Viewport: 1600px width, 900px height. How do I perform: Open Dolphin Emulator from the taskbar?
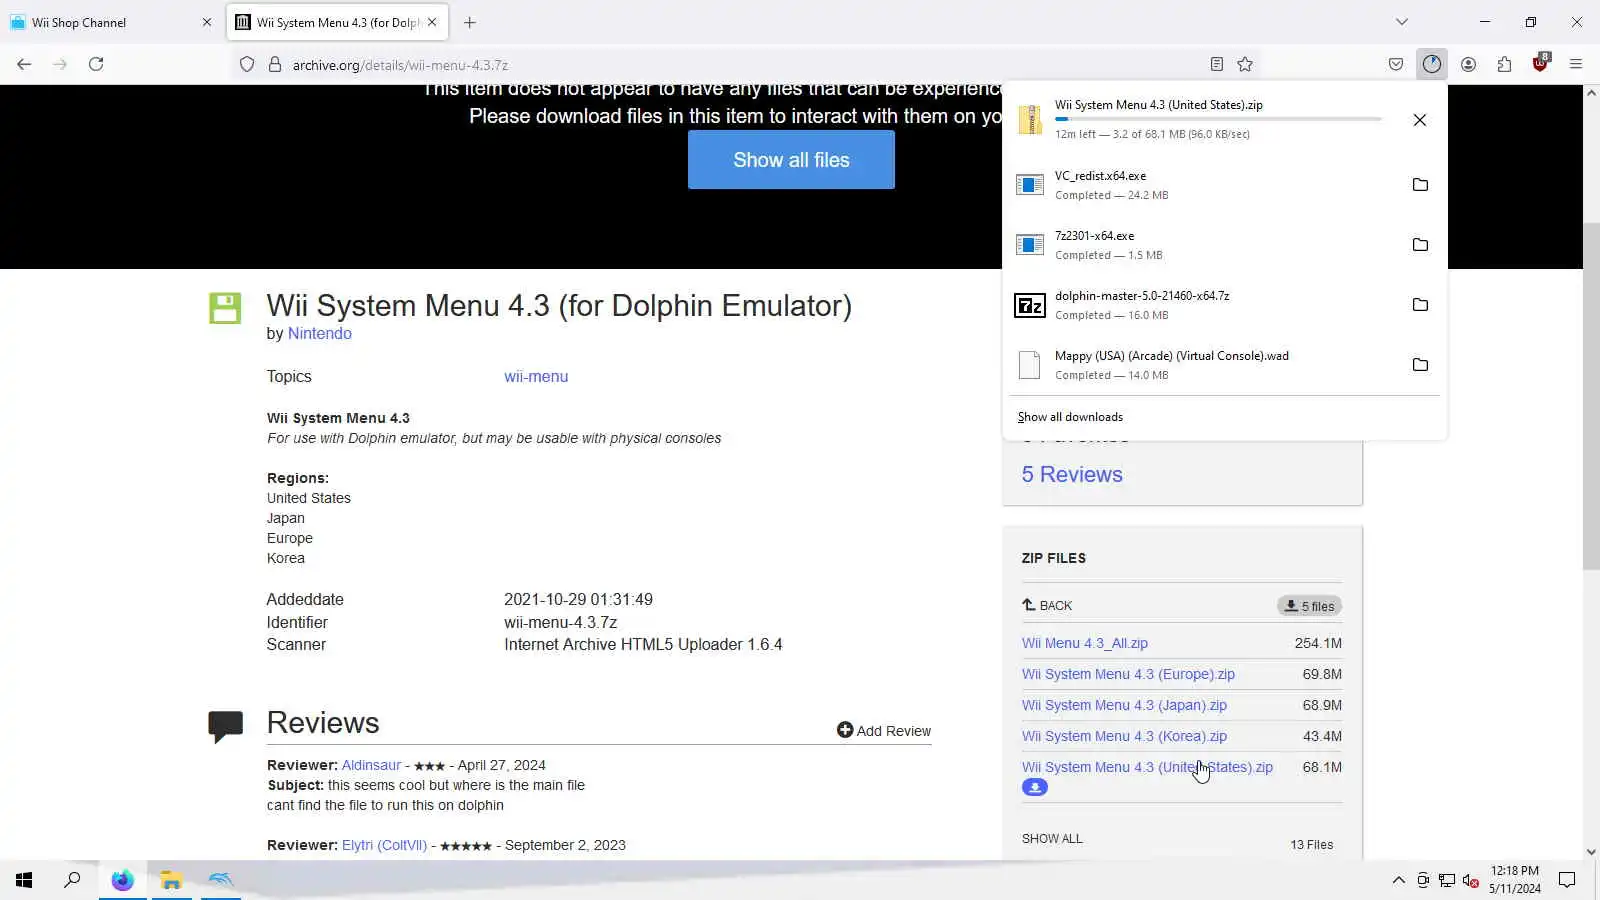[x=220, y=880]
